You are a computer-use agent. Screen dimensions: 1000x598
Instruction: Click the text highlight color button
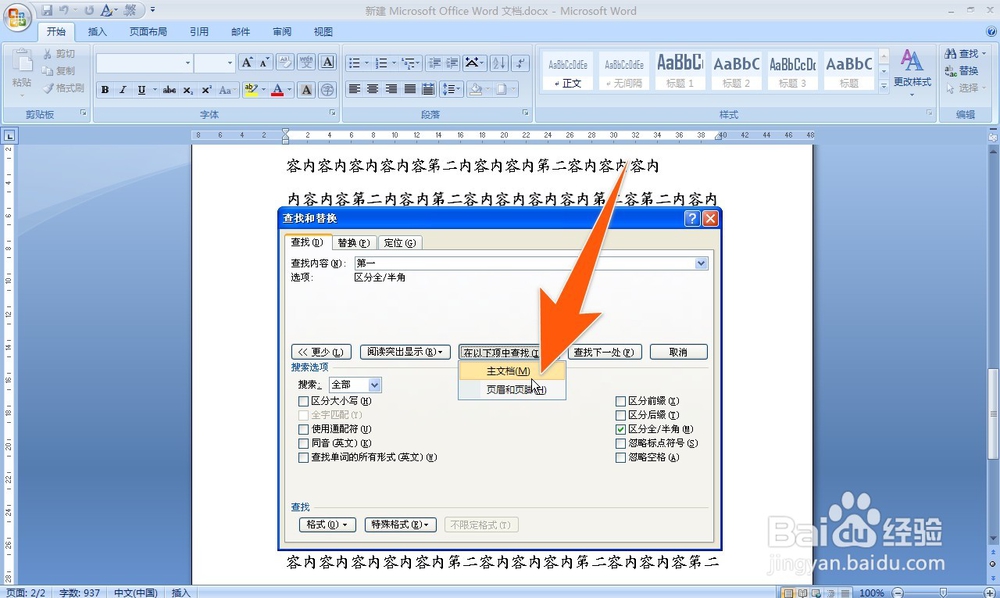(x=251, y=90)
